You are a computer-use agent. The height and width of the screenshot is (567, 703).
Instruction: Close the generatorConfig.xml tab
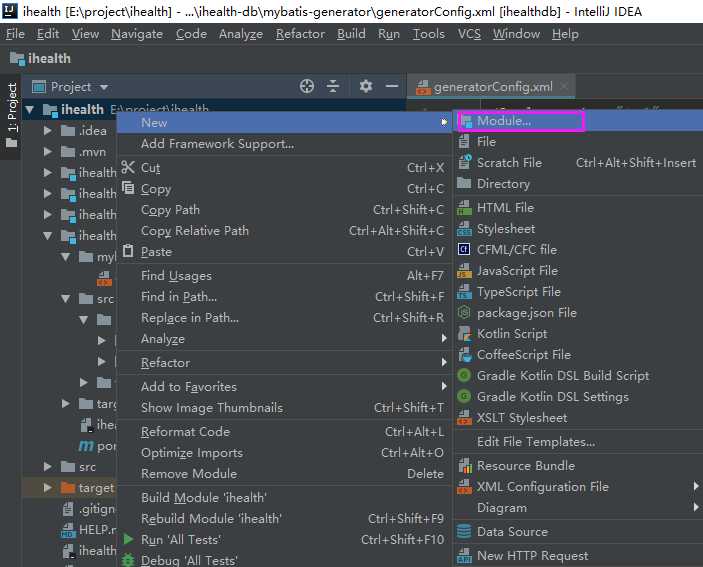point(564,86)
